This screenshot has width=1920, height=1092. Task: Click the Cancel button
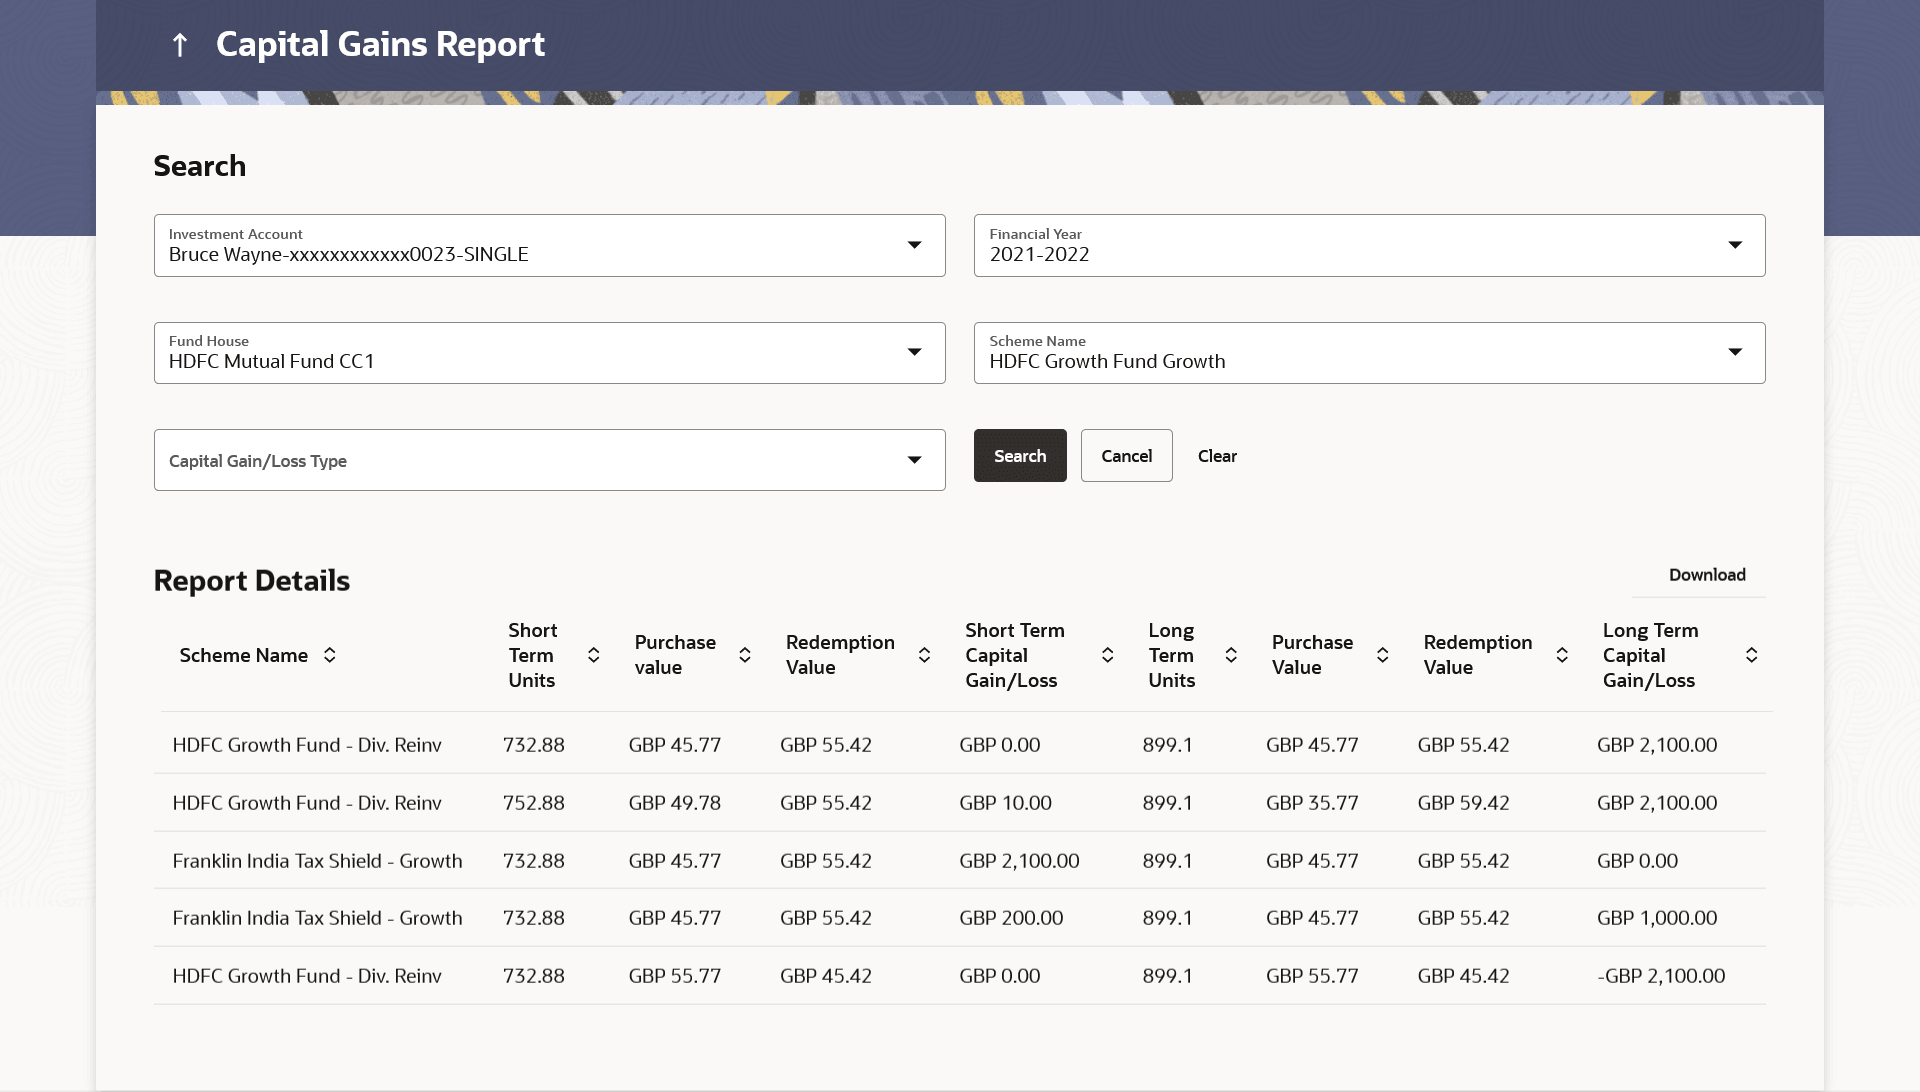pos(1126,456)
